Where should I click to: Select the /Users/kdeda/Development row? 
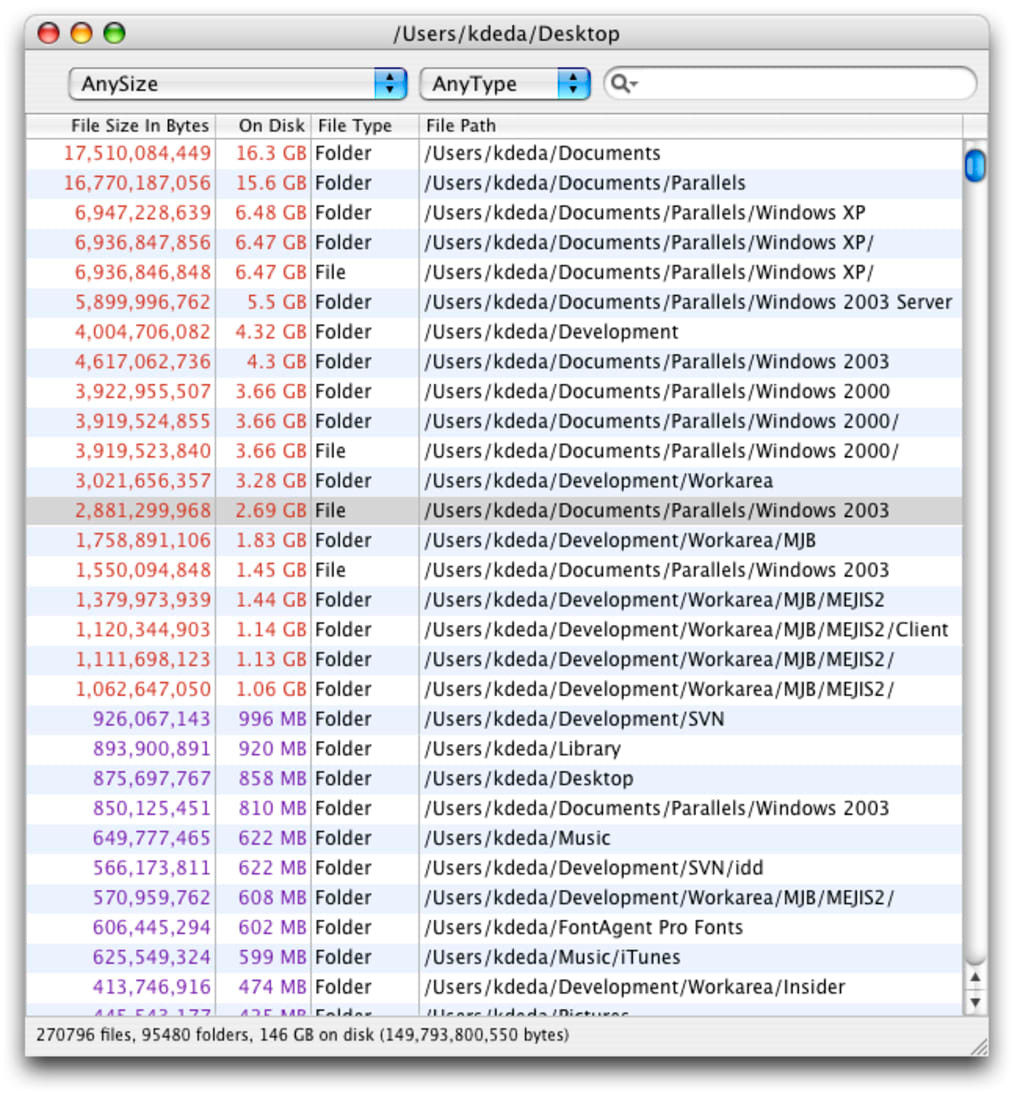pyautogui.click(x=494, y=332)
